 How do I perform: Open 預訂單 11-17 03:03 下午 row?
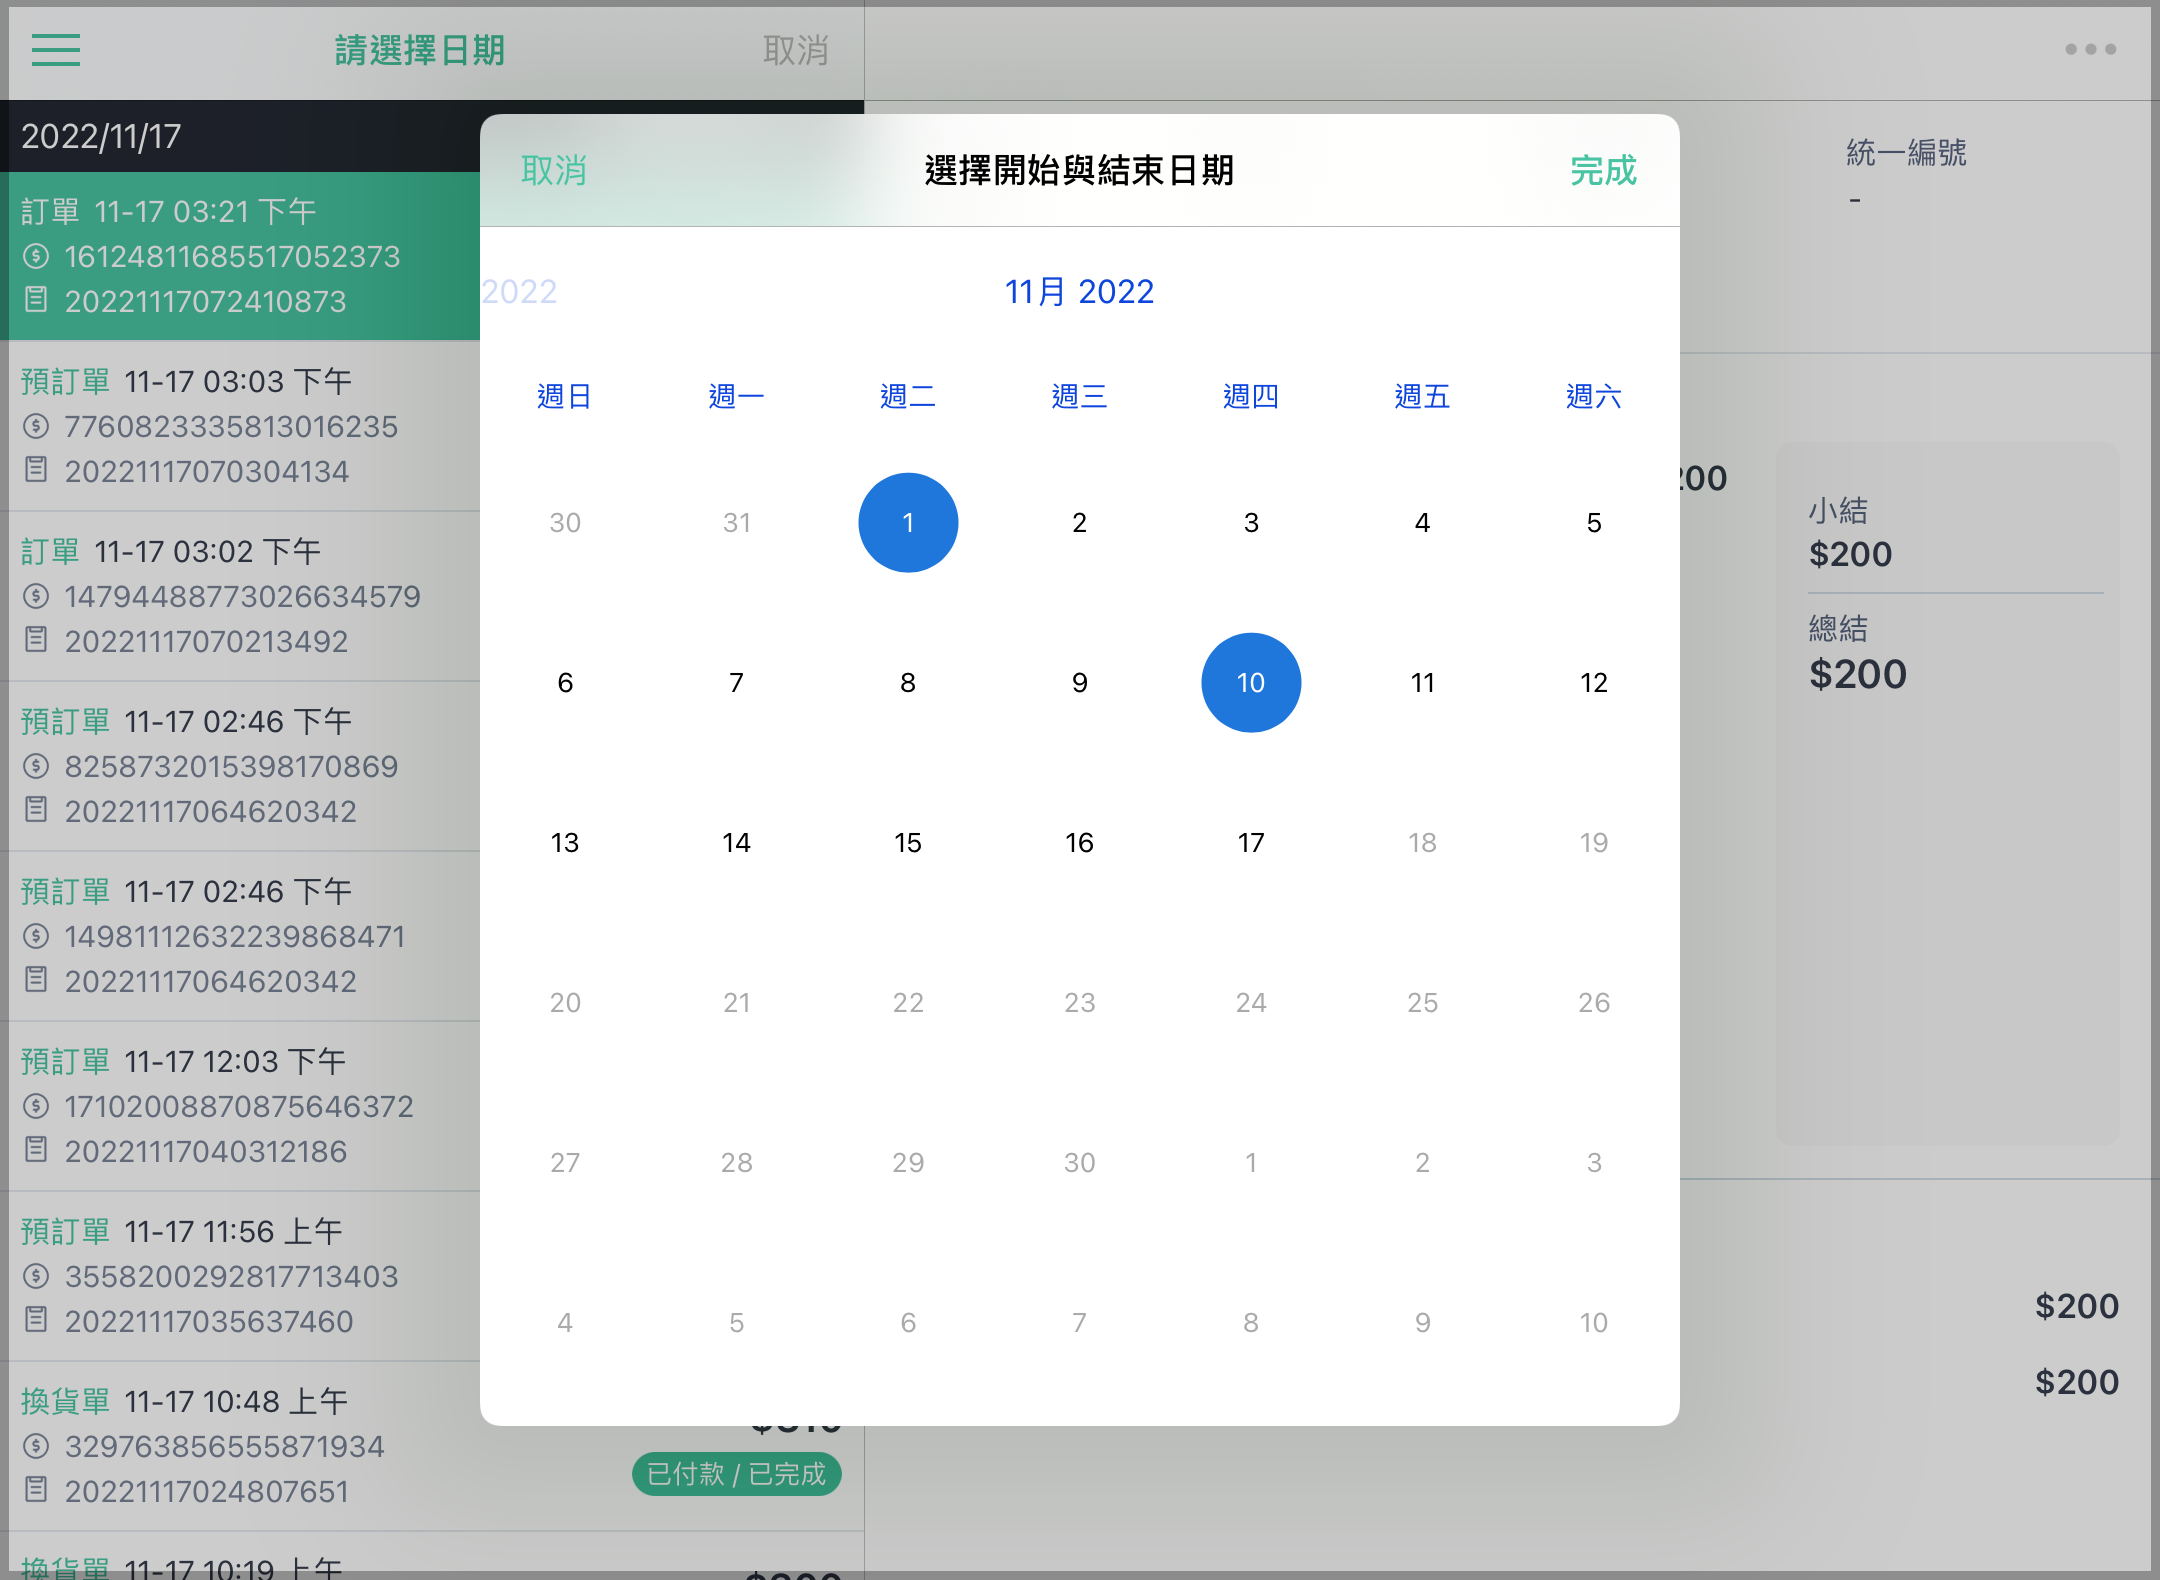point(240,426)
